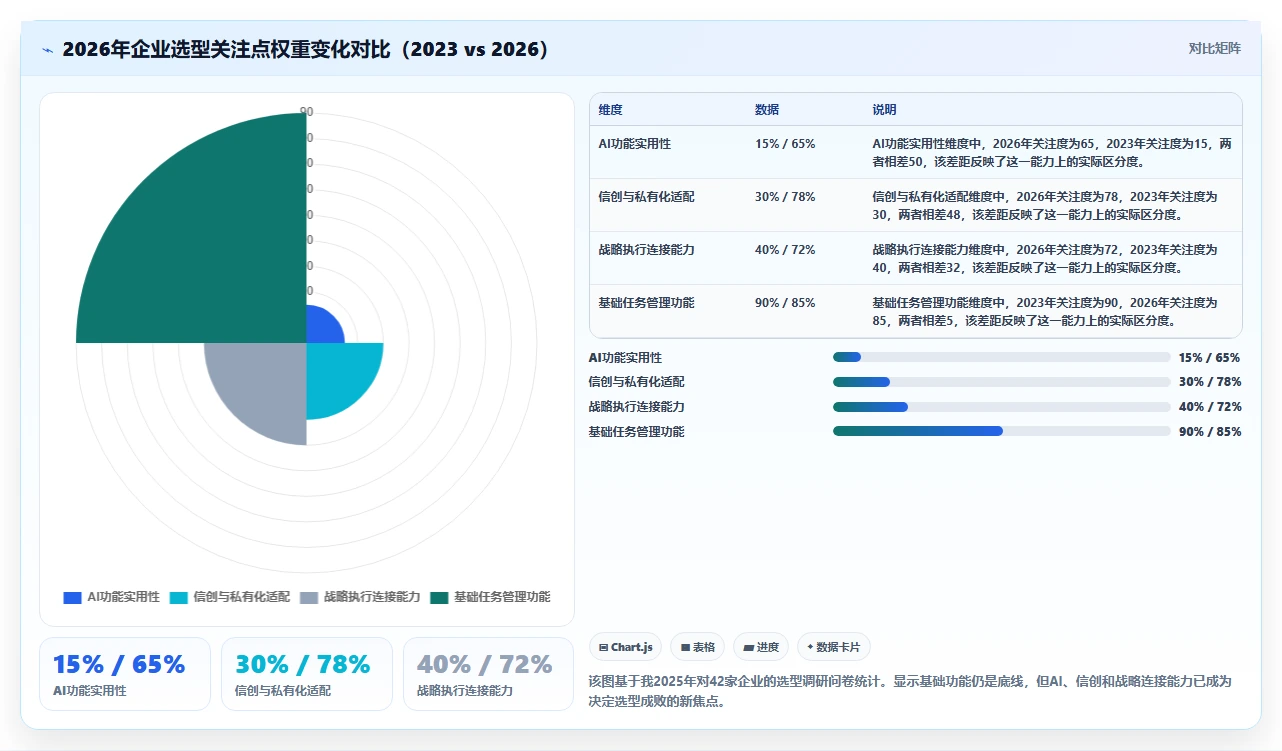The height and width of the screenshot is (751, 1282).
Task: Open the 15% / 65% AI功能实用性 data card
Action: pyautogui.click(x=125, y=674)
